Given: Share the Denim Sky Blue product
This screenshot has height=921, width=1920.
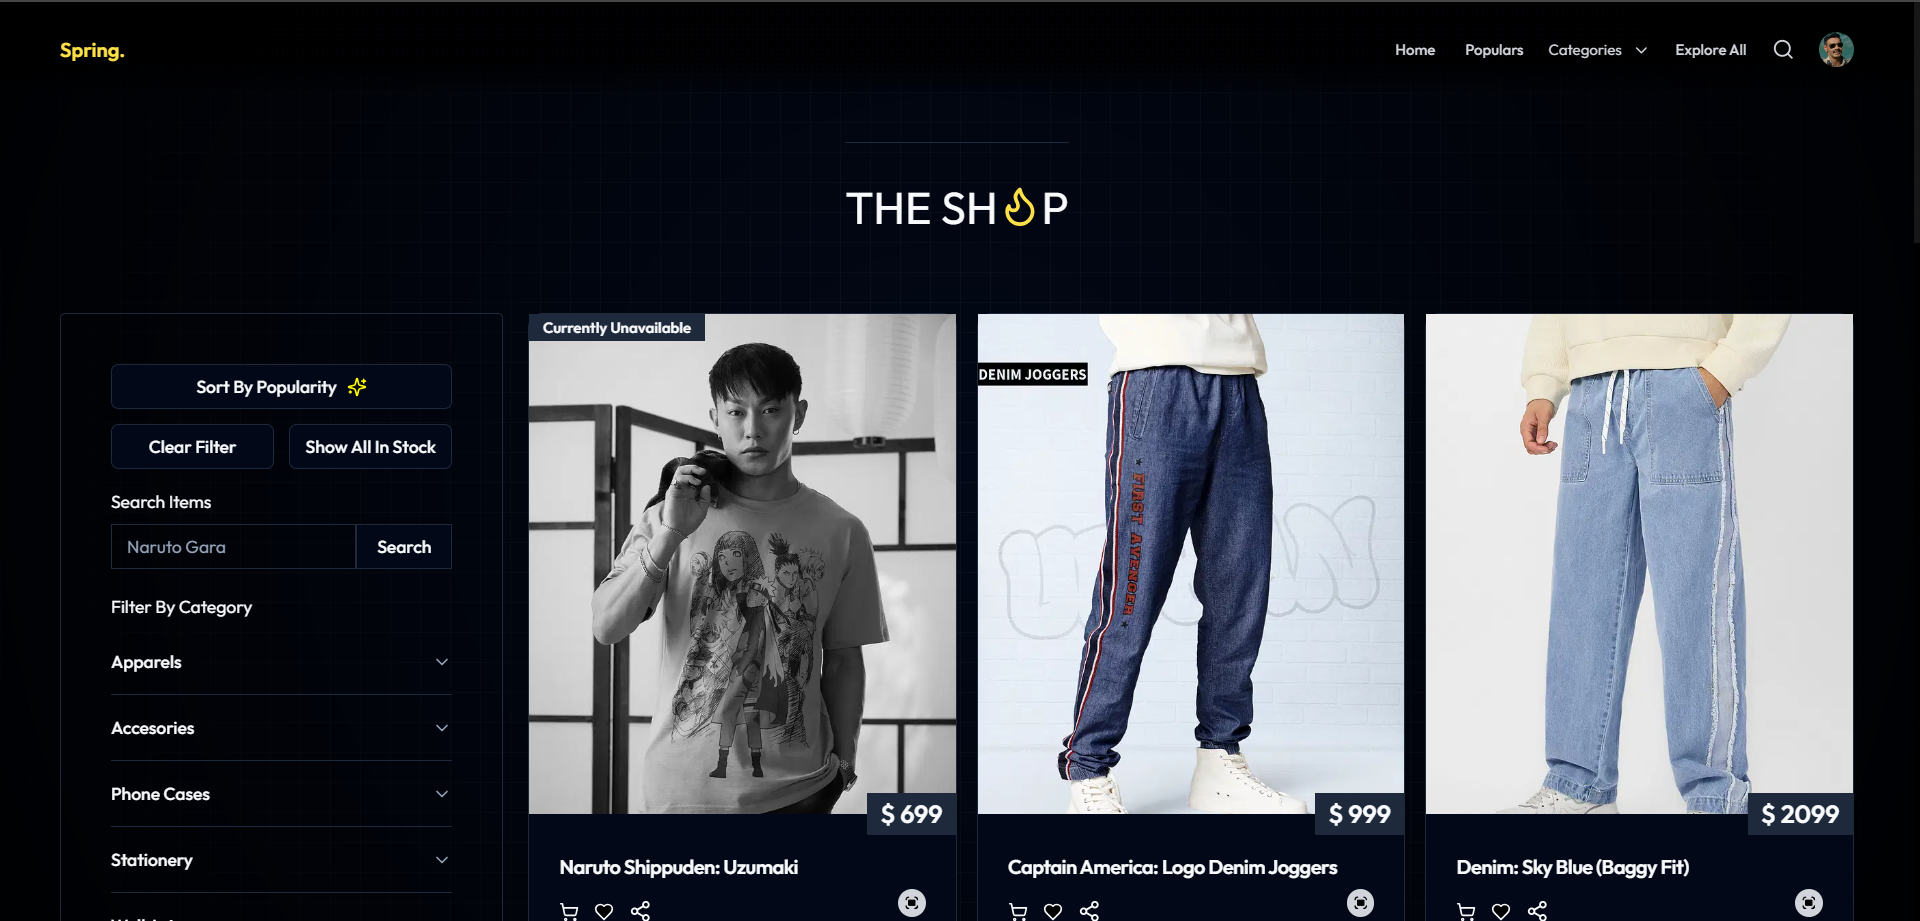Looking at the screenshot, I should point(1537,911).
